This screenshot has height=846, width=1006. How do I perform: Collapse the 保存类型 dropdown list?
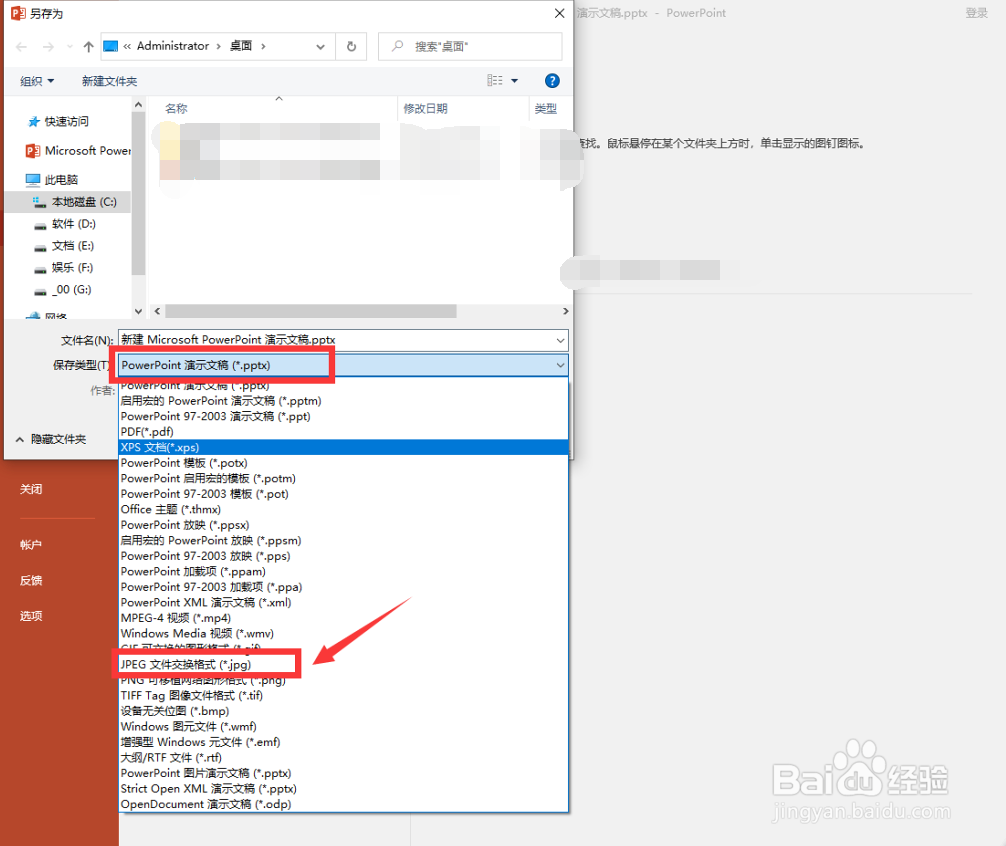(561, 365)
